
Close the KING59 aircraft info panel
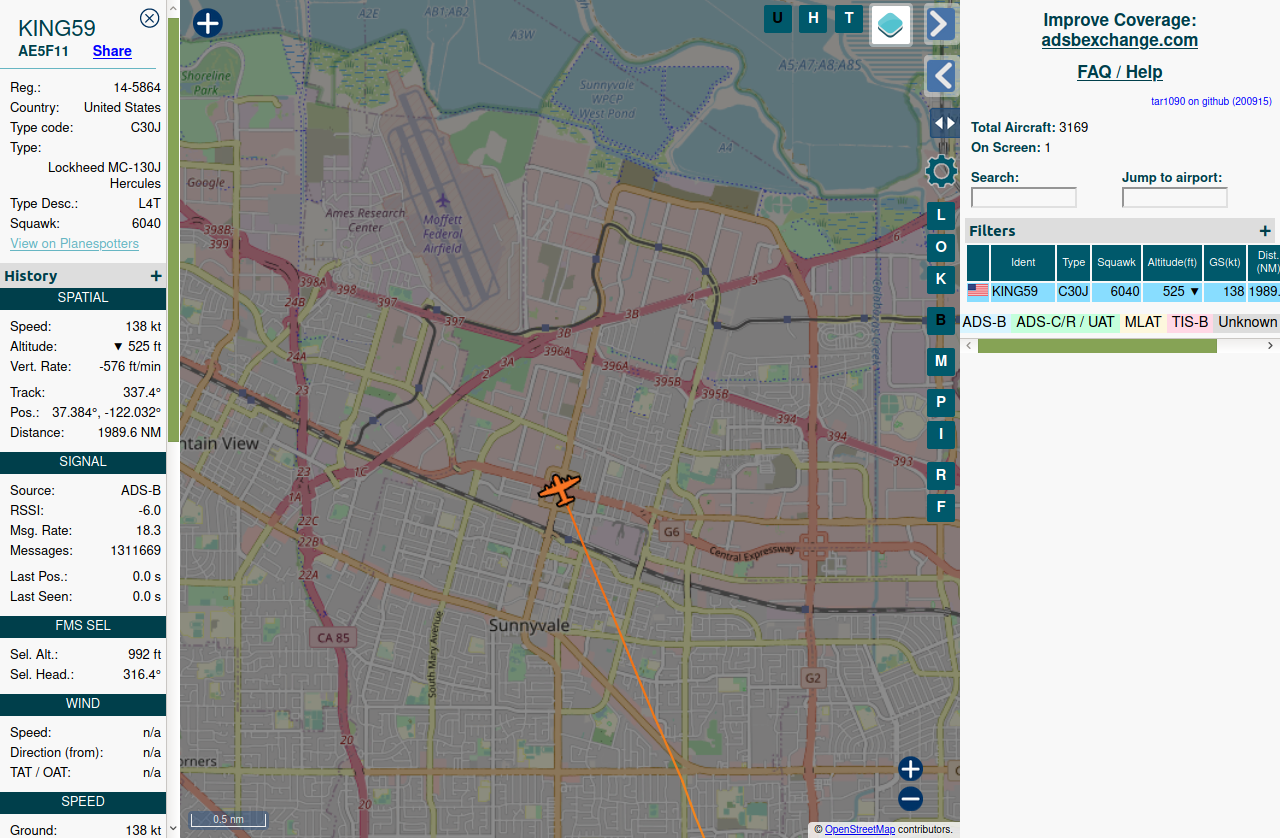[149, 18]
